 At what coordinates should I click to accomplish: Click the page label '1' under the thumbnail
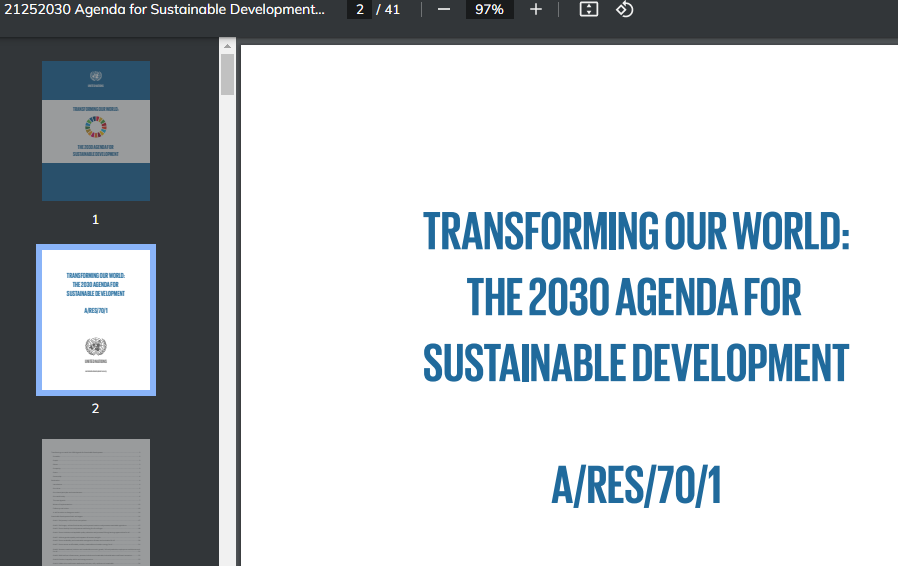click(x=96, y=219)
